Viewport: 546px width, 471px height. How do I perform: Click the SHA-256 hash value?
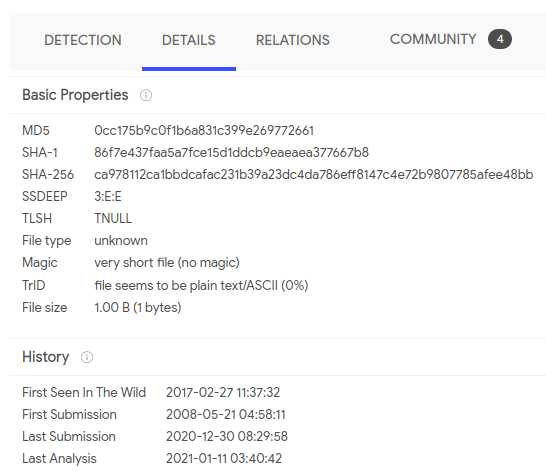coord(314,174)
